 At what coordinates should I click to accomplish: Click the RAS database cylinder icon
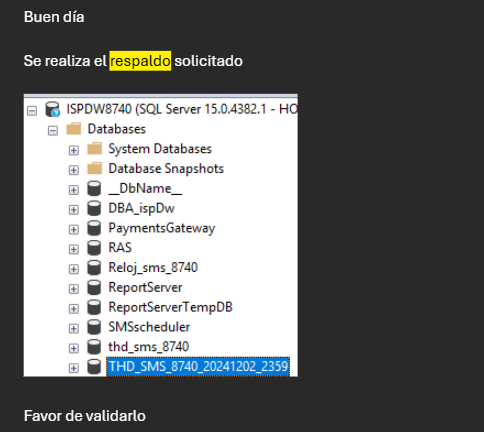click(x=94, y=248)
